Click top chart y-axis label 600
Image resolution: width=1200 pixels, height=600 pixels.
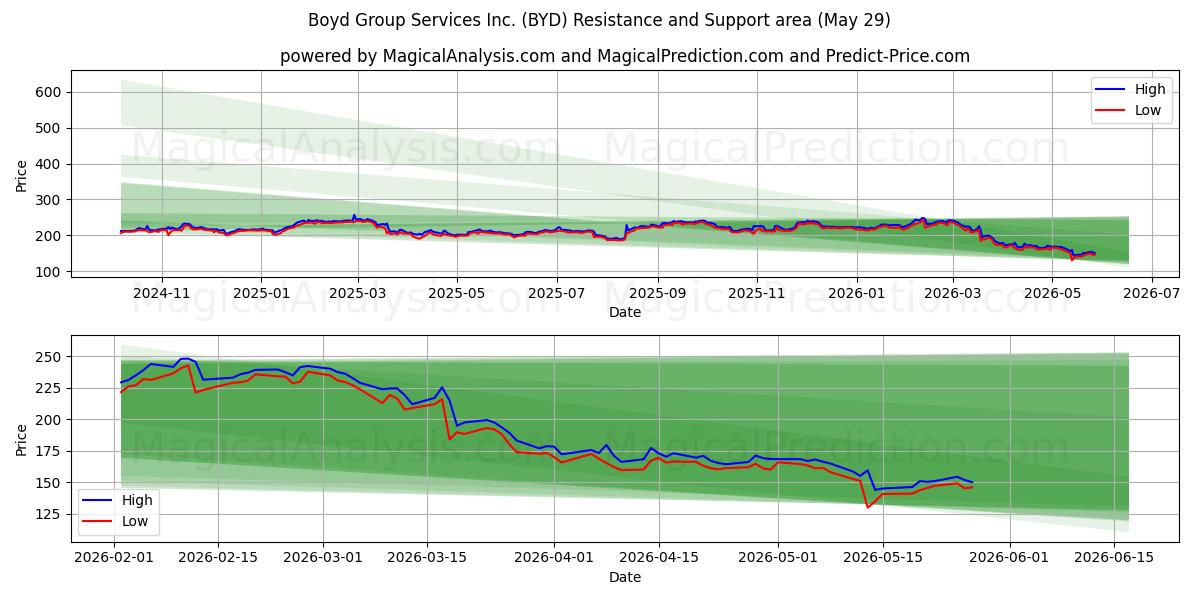pyautogui.click(x=50, y=92)
